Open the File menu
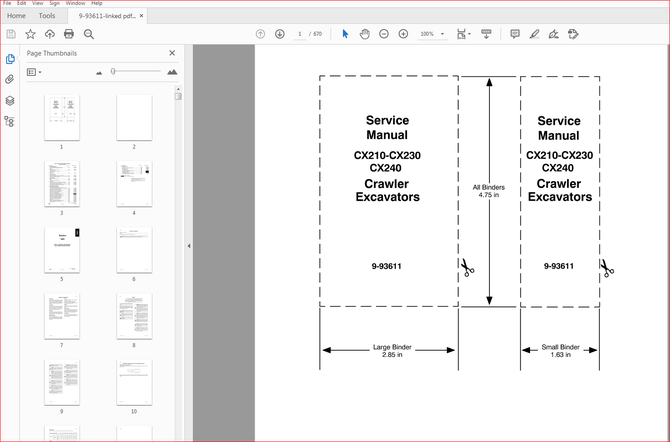 (7, 3)
